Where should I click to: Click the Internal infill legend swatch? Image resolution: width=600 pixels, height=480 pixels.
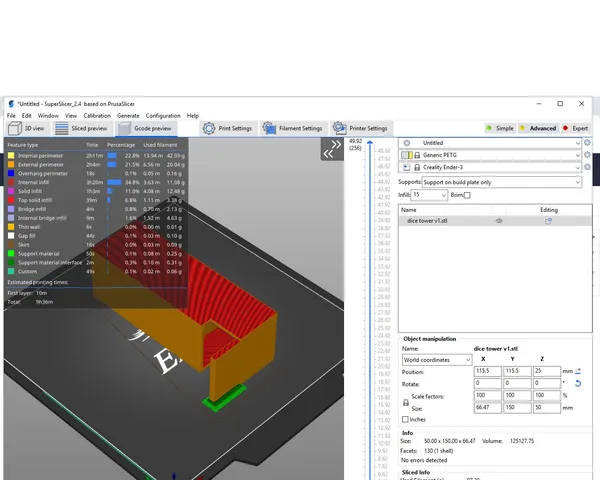11,183
